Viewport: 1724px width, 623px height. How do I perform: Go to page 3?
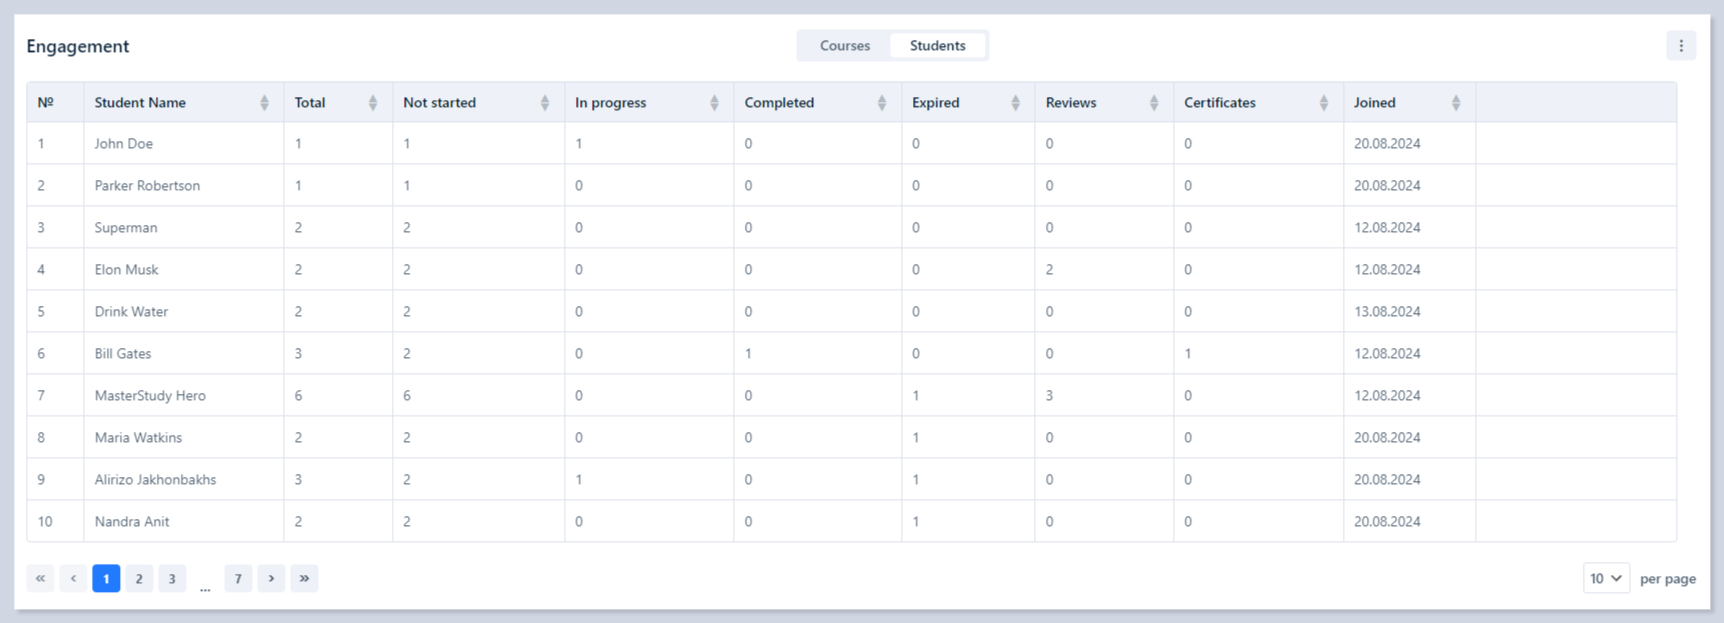(172, 578)
